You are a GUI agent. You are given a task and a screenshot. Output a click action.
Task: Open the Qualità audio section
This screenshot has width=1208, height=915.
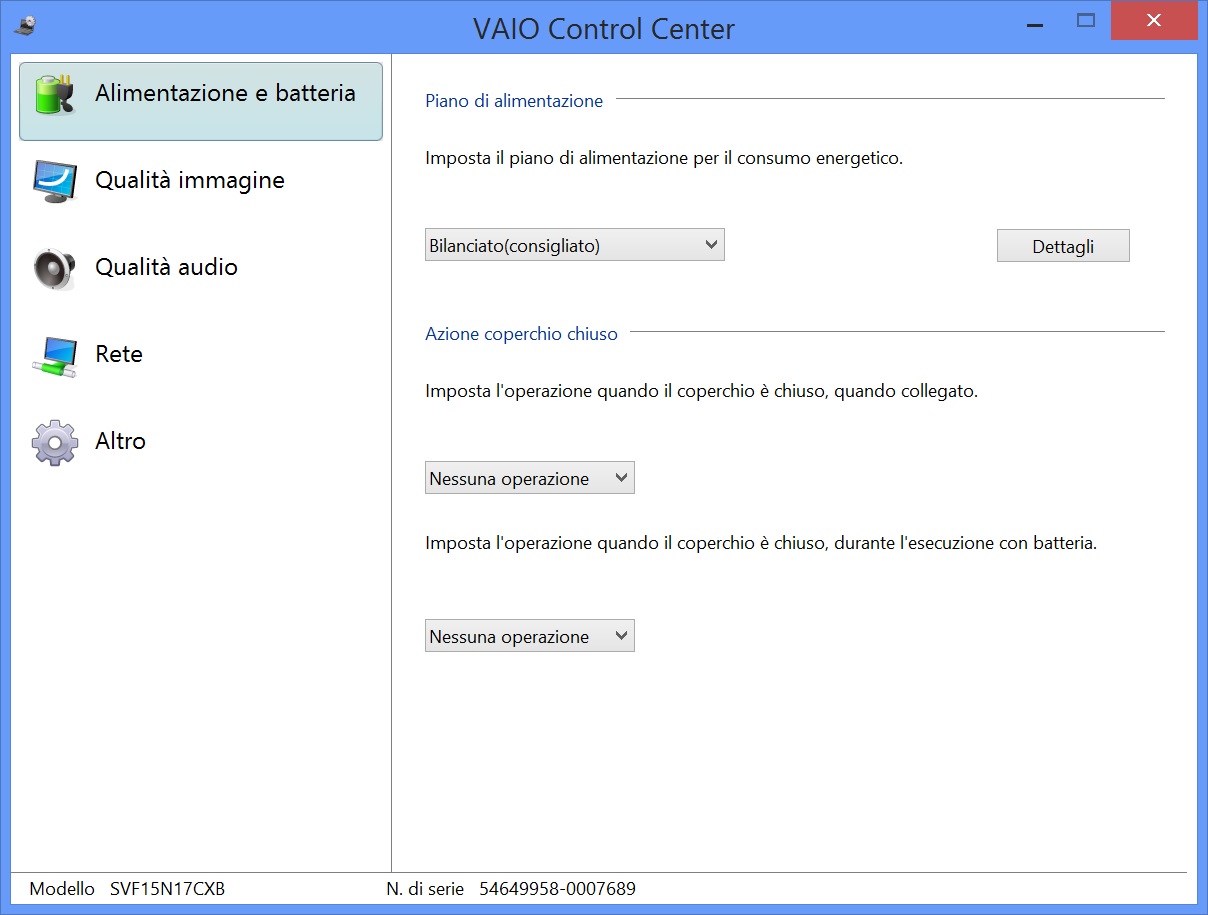166,267
